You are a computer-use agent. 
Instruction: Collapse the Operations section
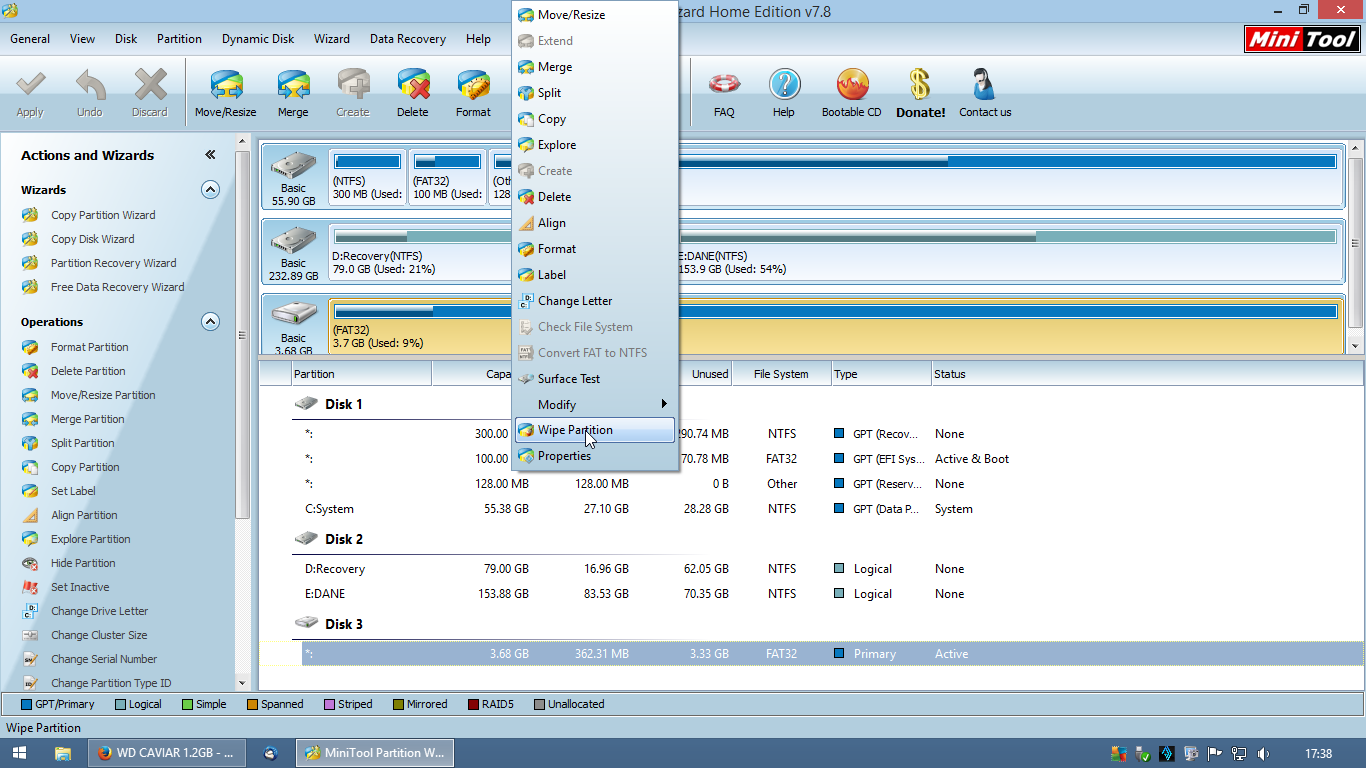[210, 321]
